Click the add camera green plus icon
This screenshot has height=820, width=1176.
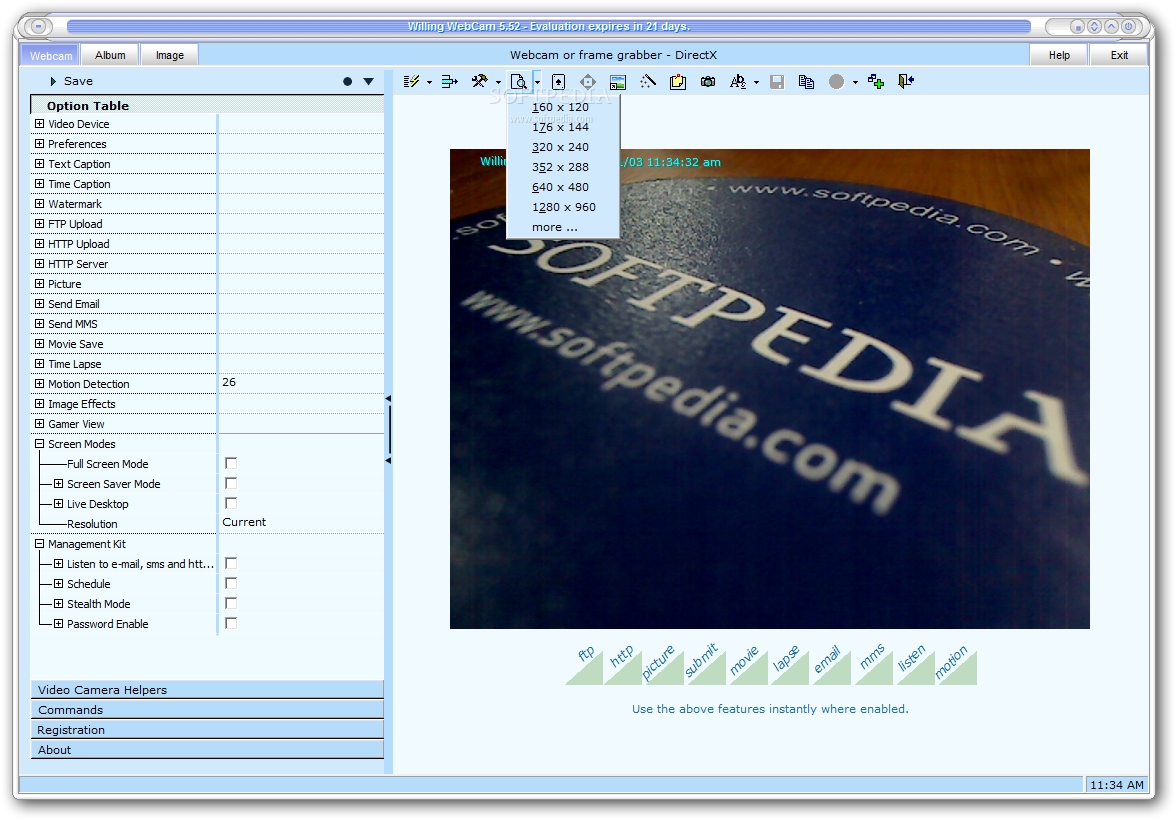(876, 82)
